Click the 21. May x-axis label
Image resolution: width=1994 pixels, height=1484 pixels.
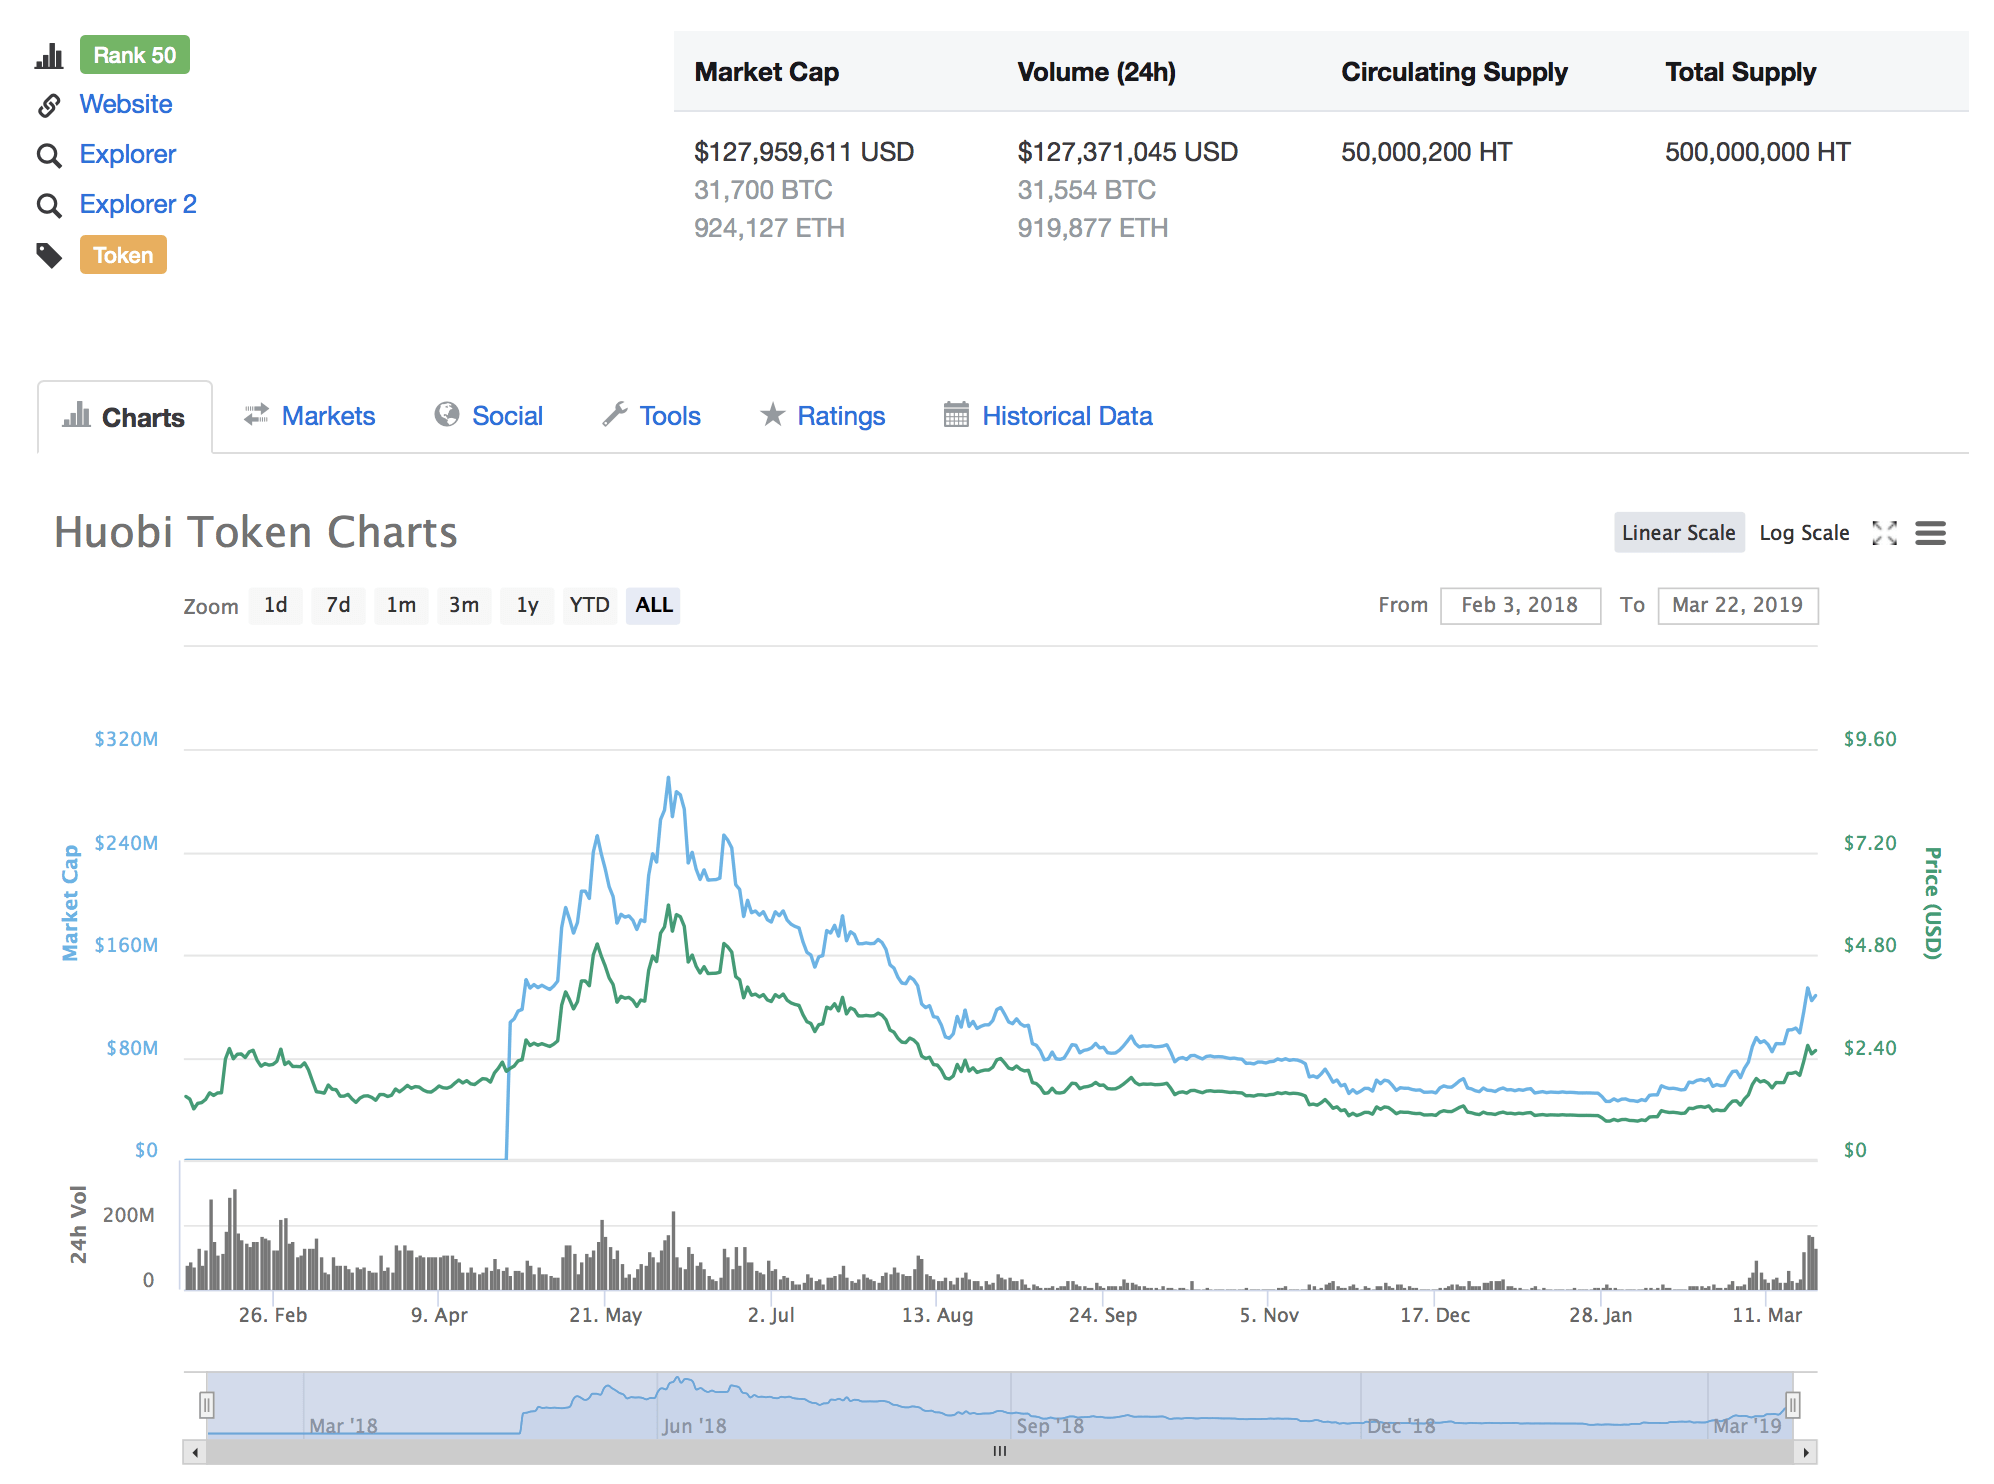pos(606,1315)
